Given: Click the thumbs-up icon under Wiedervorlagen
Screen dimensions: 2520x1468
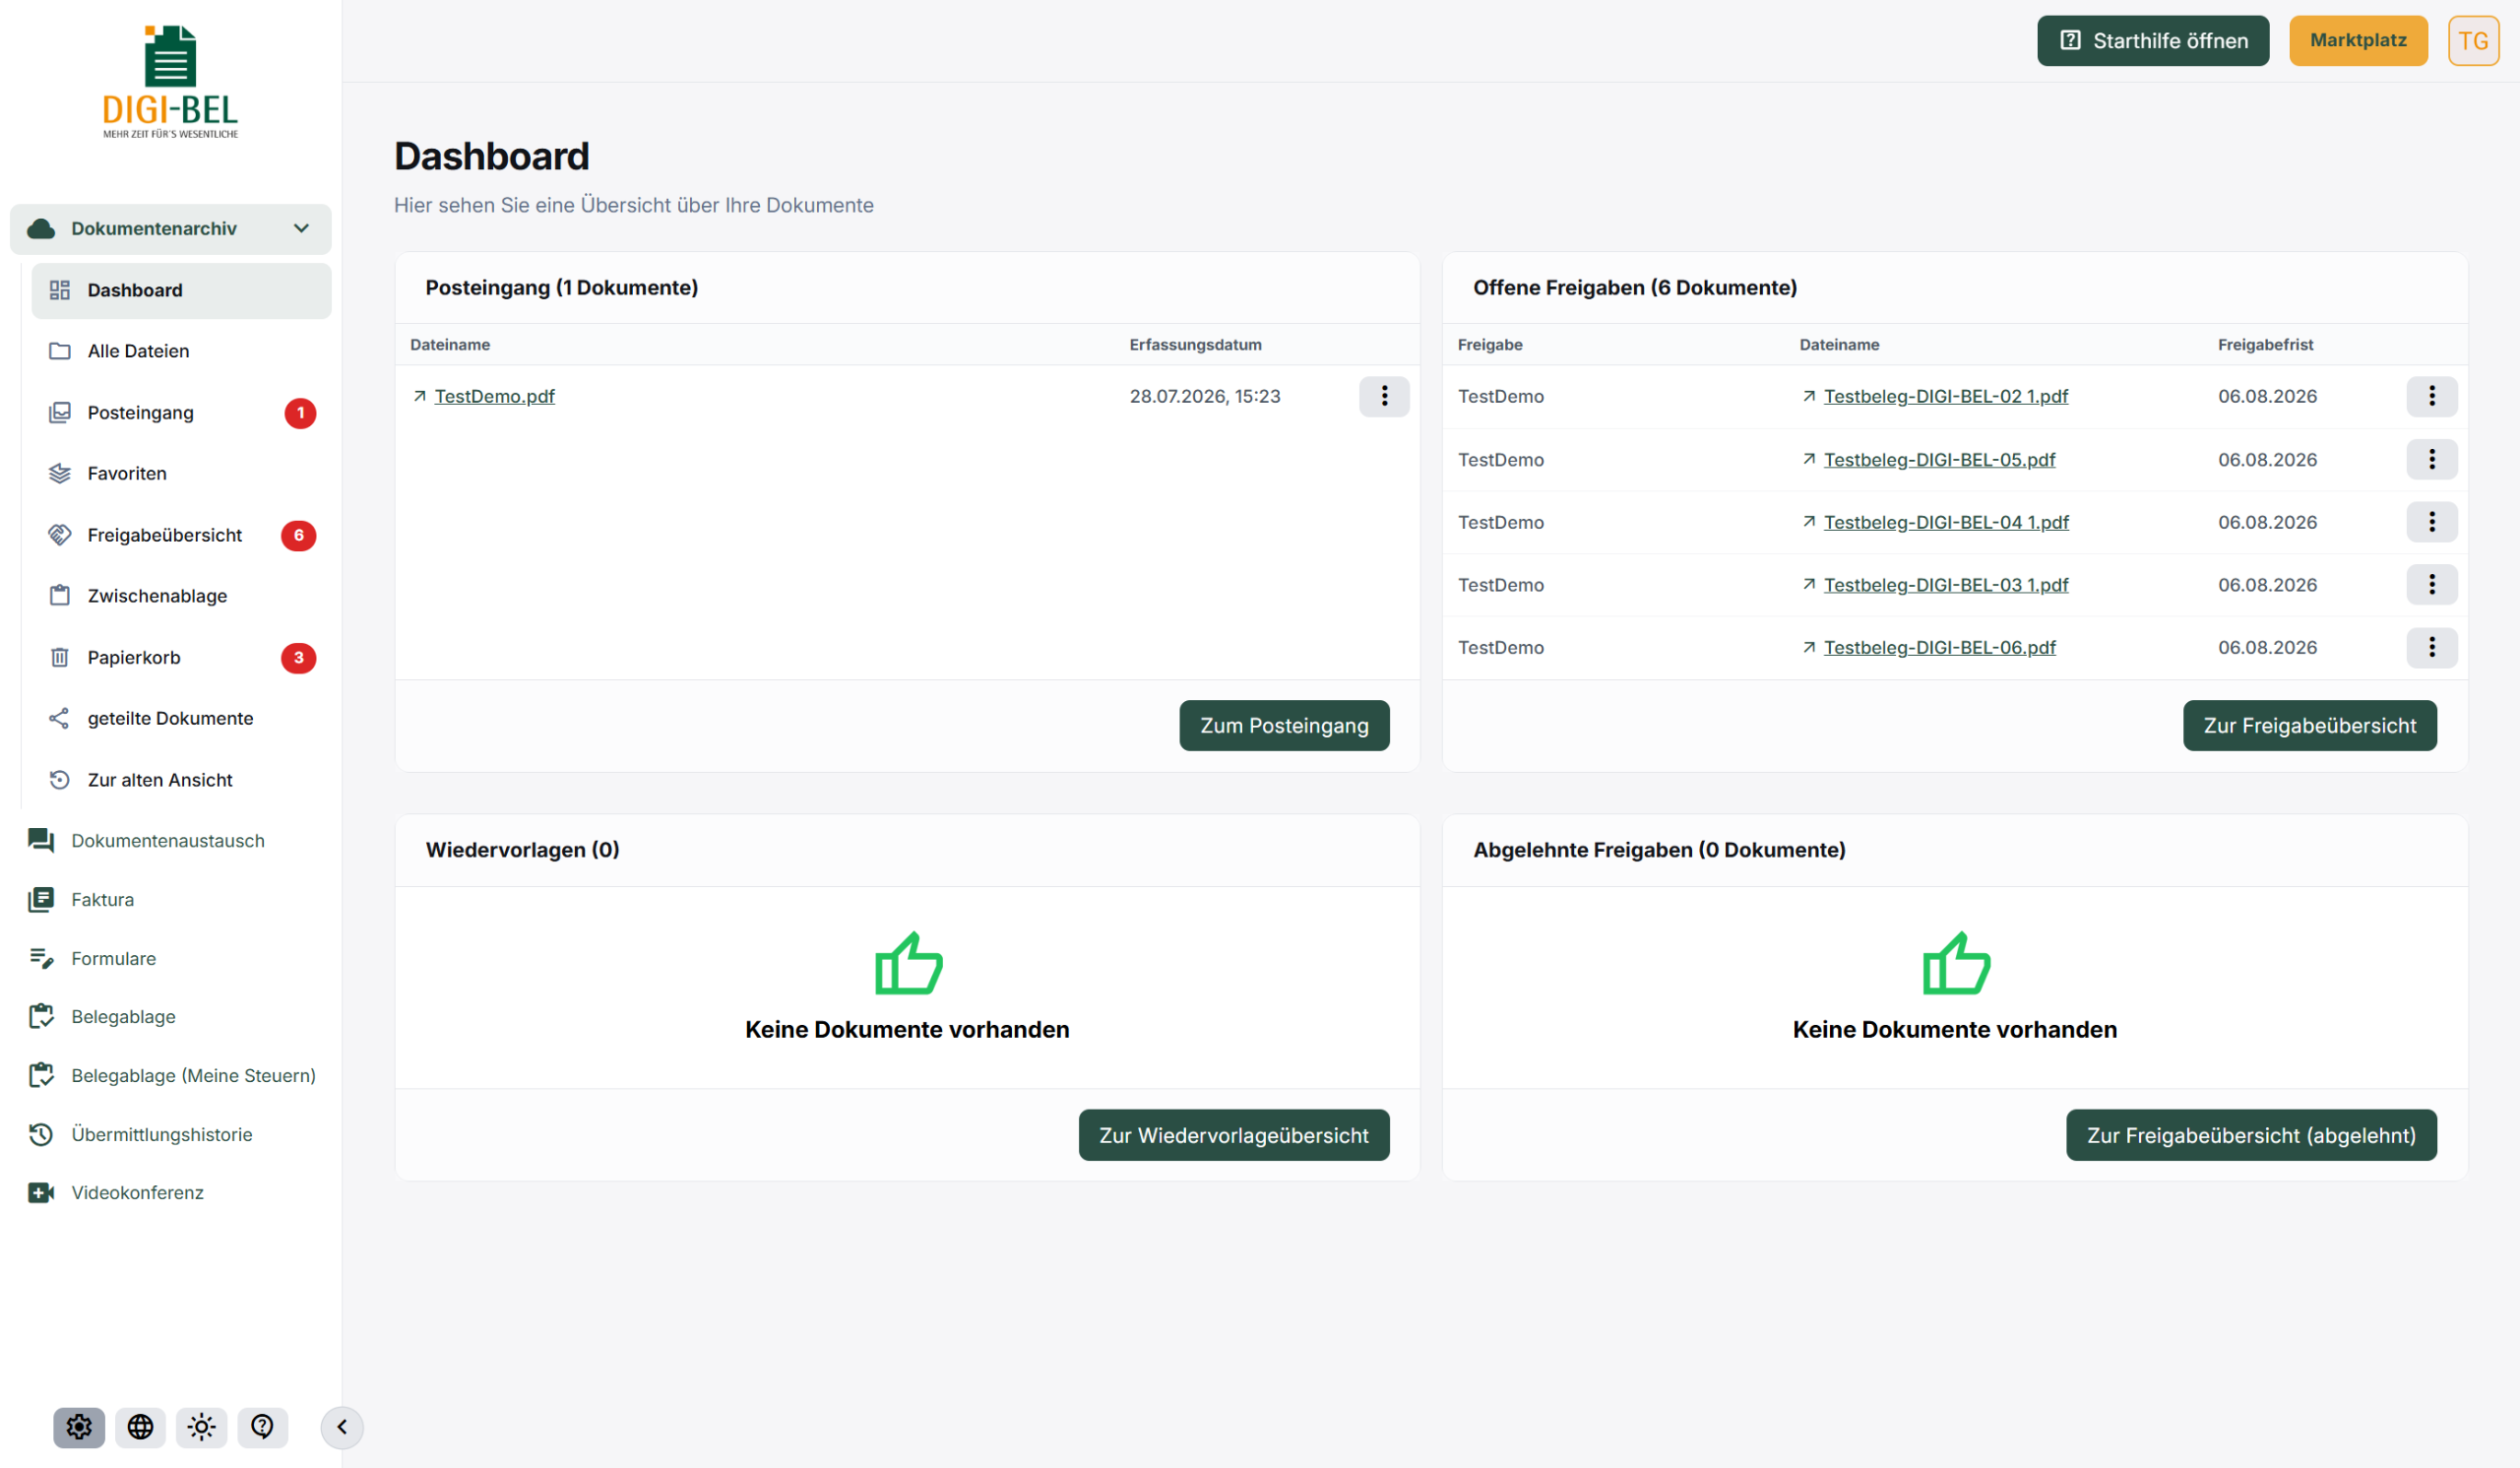Looking at the screenshot, I should pos(908,964).
